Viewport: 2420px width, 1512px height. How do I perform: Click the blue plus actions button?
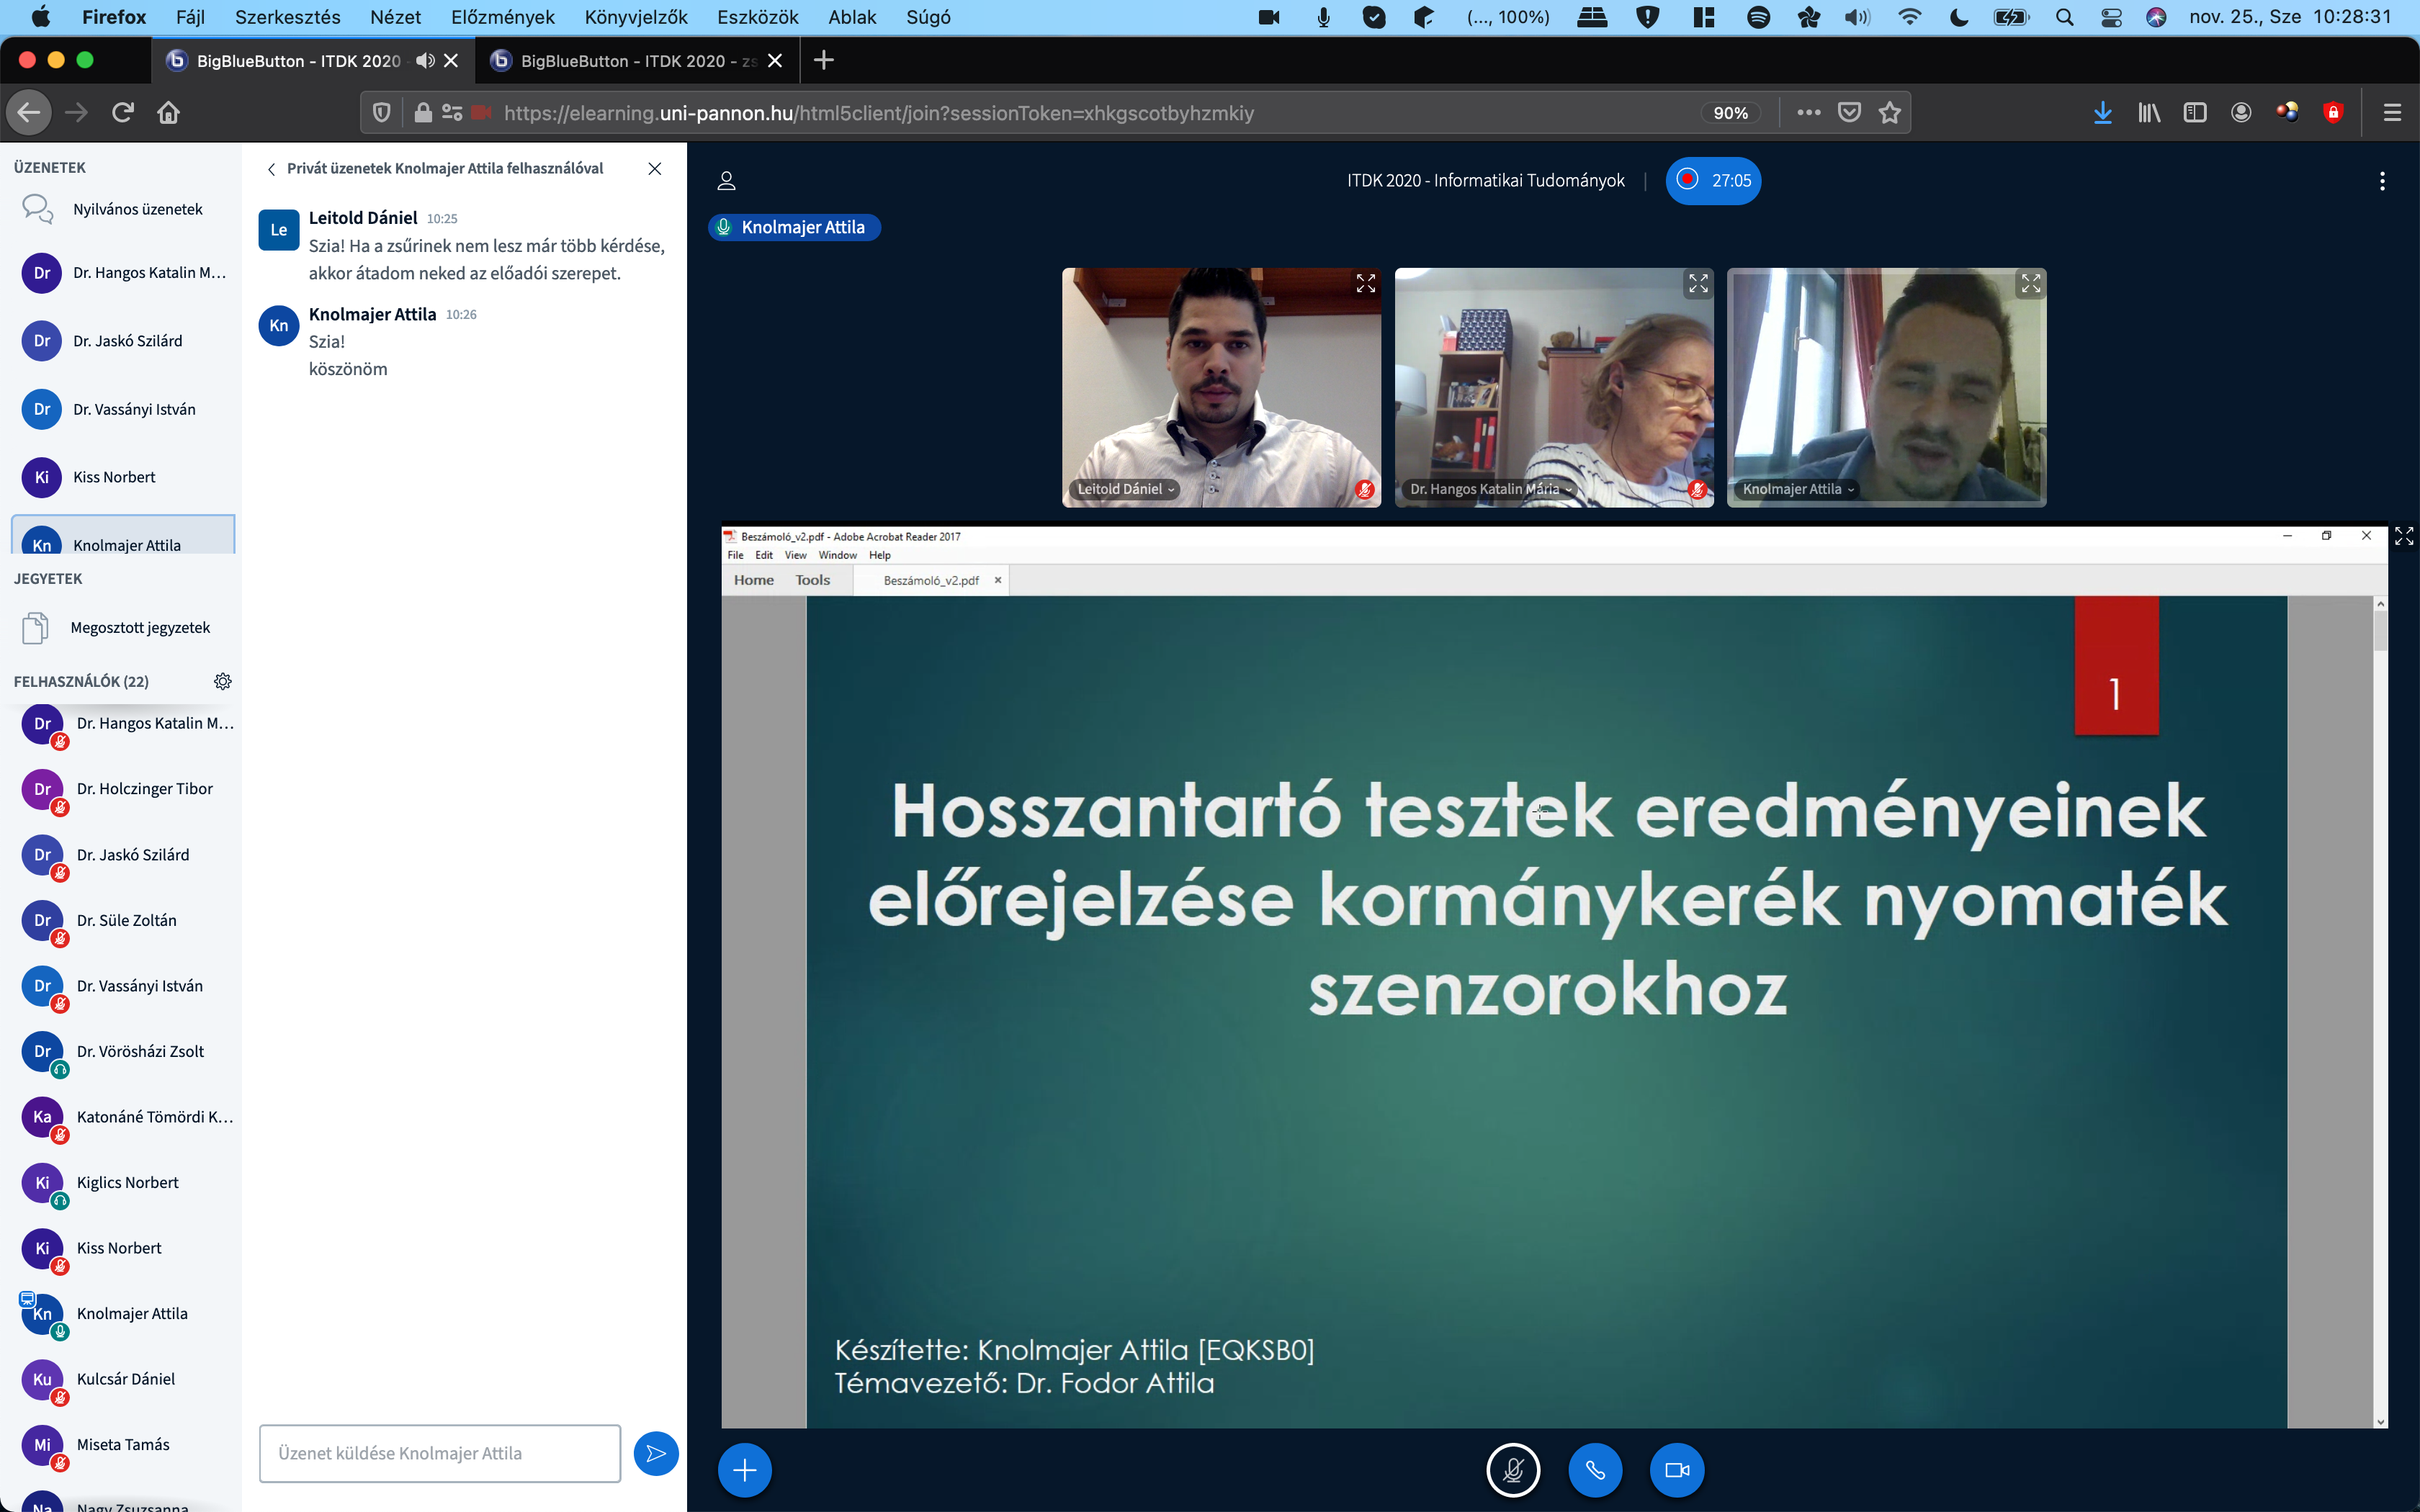[x=744, y=1470]
